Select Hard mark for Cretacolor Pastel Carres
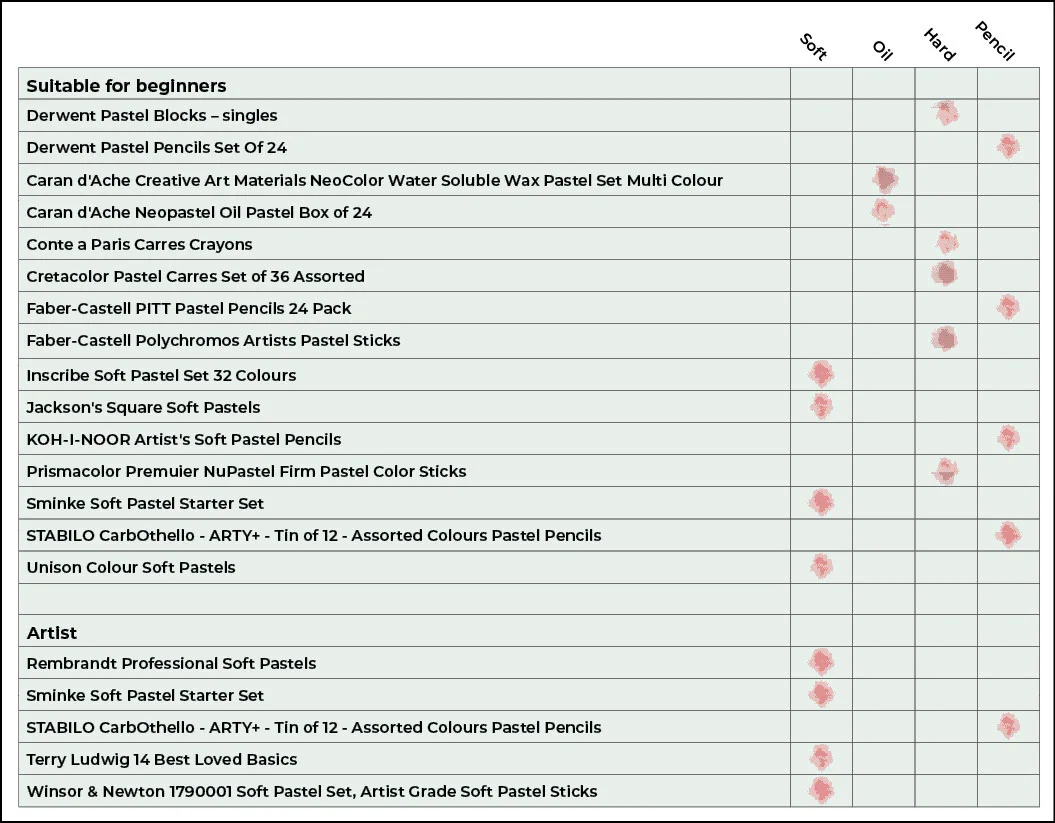The width and height of the screenshot is (1055, 823). [x=944, y=274]
